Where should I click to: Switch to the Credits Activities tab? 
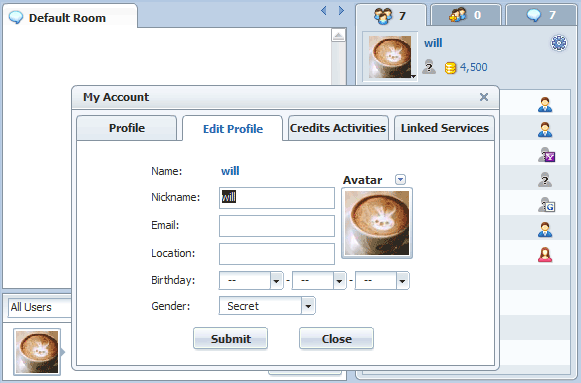pos(338,128)
